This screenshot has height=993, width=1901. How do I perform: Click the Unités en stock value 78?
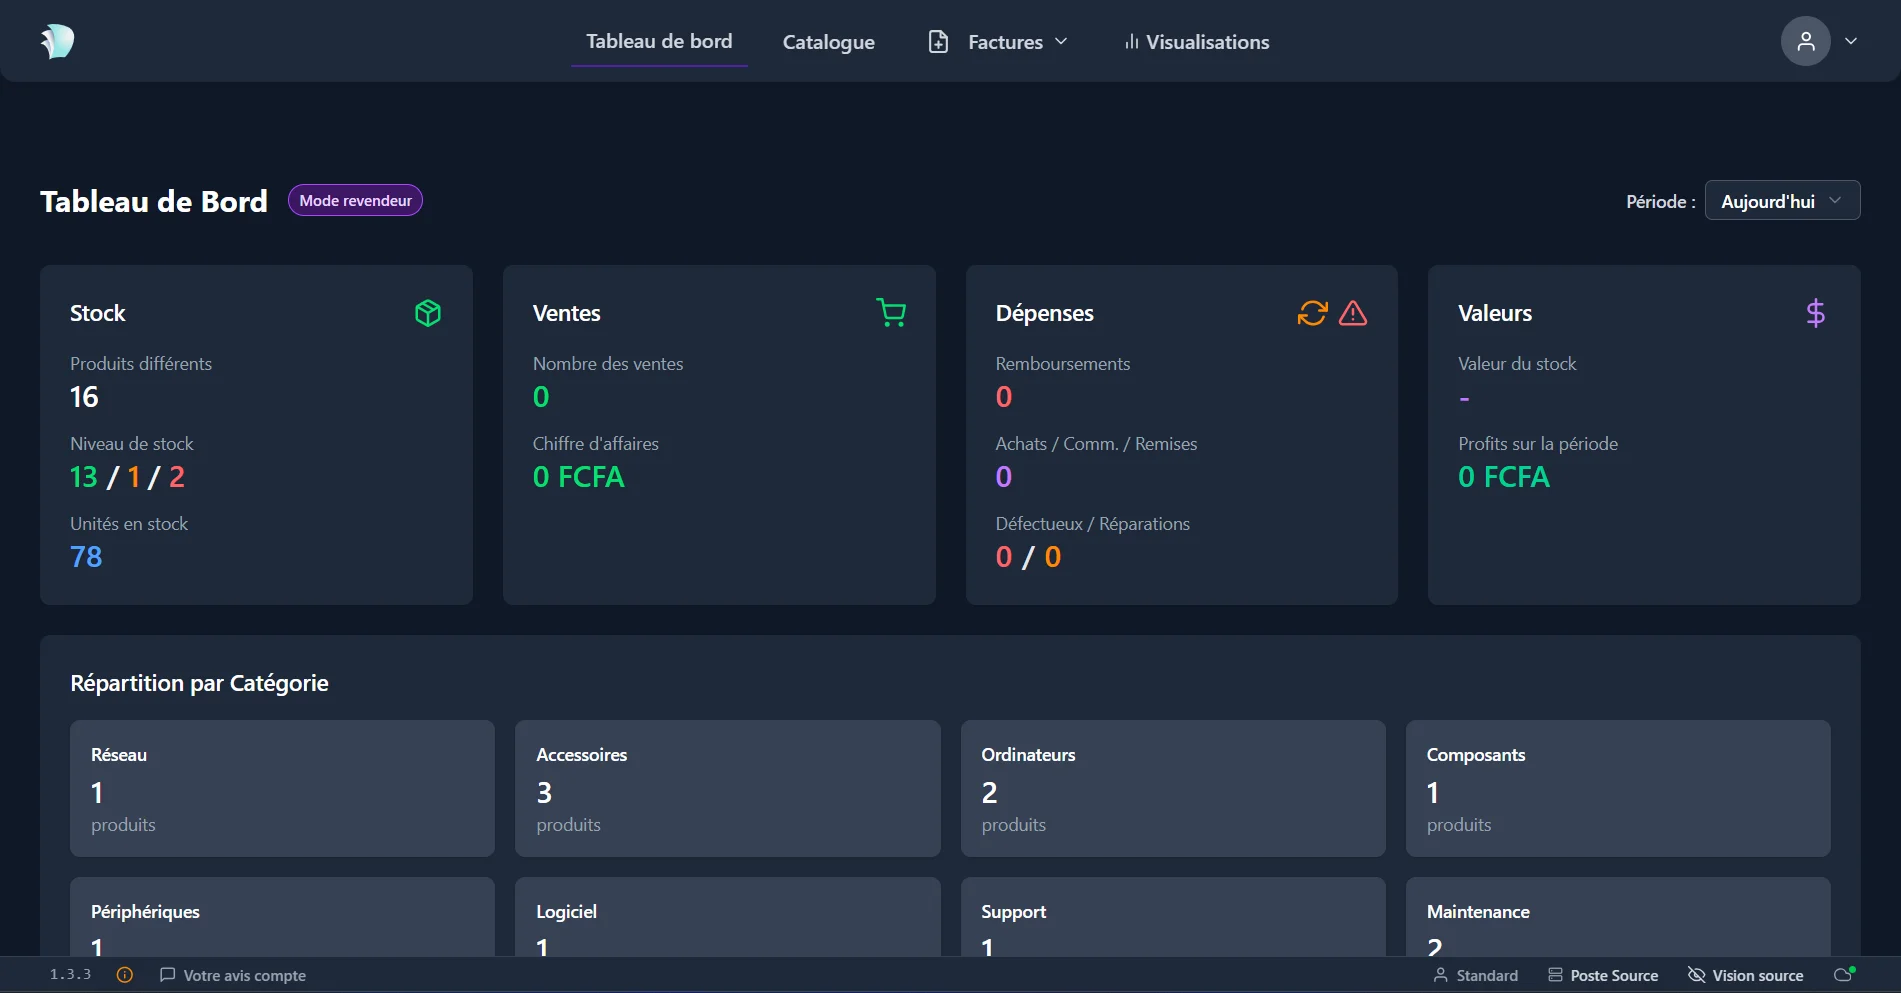pos(86,557)
